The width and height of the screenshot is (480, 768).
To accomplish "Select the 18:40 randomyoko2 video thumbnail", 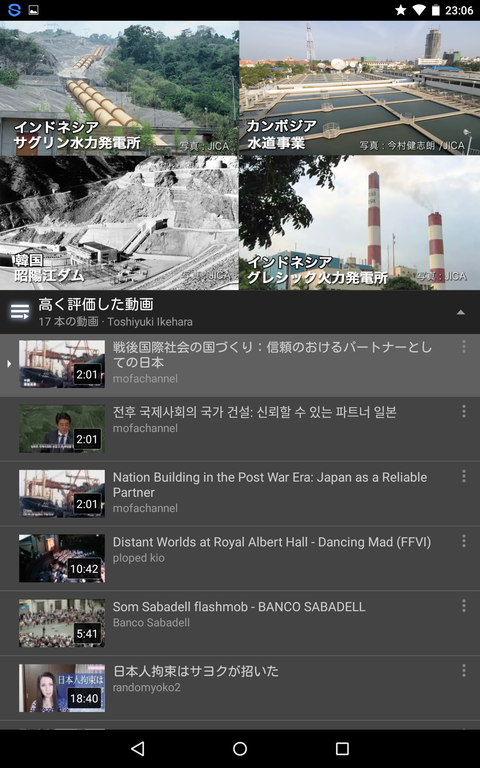I will pyautogui.click(x=62, y=688).
